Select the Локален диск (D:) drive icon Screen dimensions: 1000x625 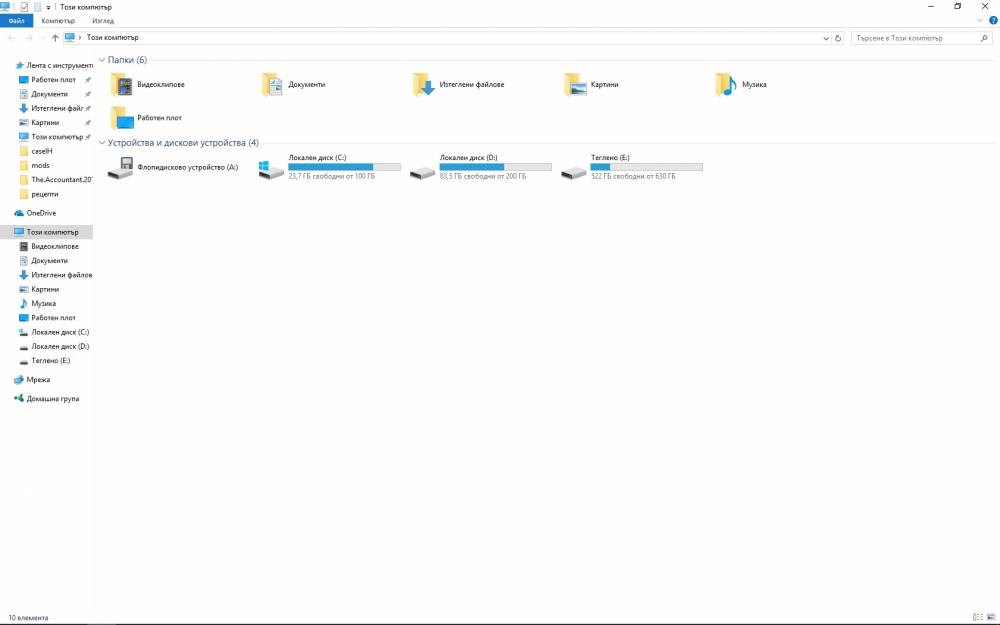pyautogui.click(x=422, y=172)
